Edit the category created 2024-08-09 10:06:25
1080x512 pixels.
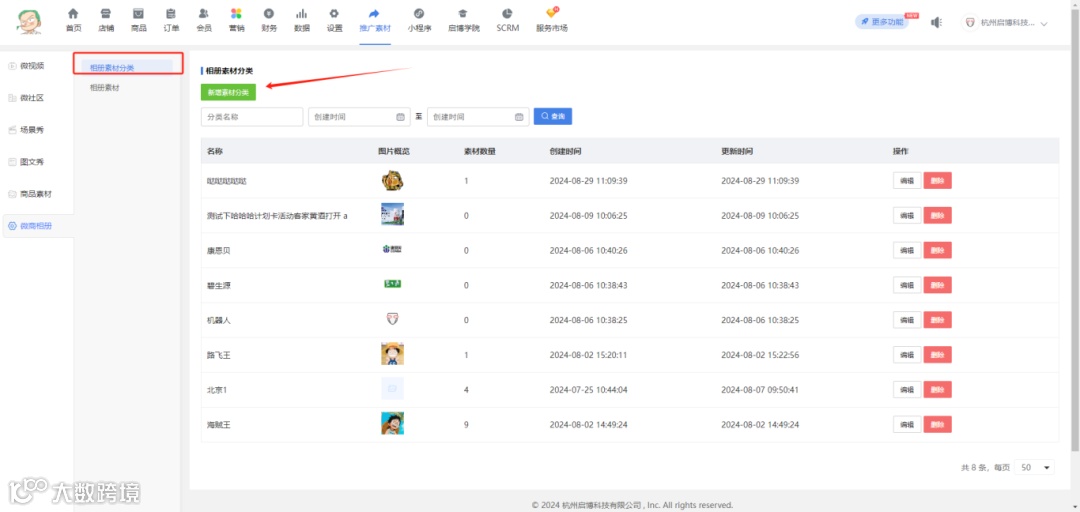point(907,215)
